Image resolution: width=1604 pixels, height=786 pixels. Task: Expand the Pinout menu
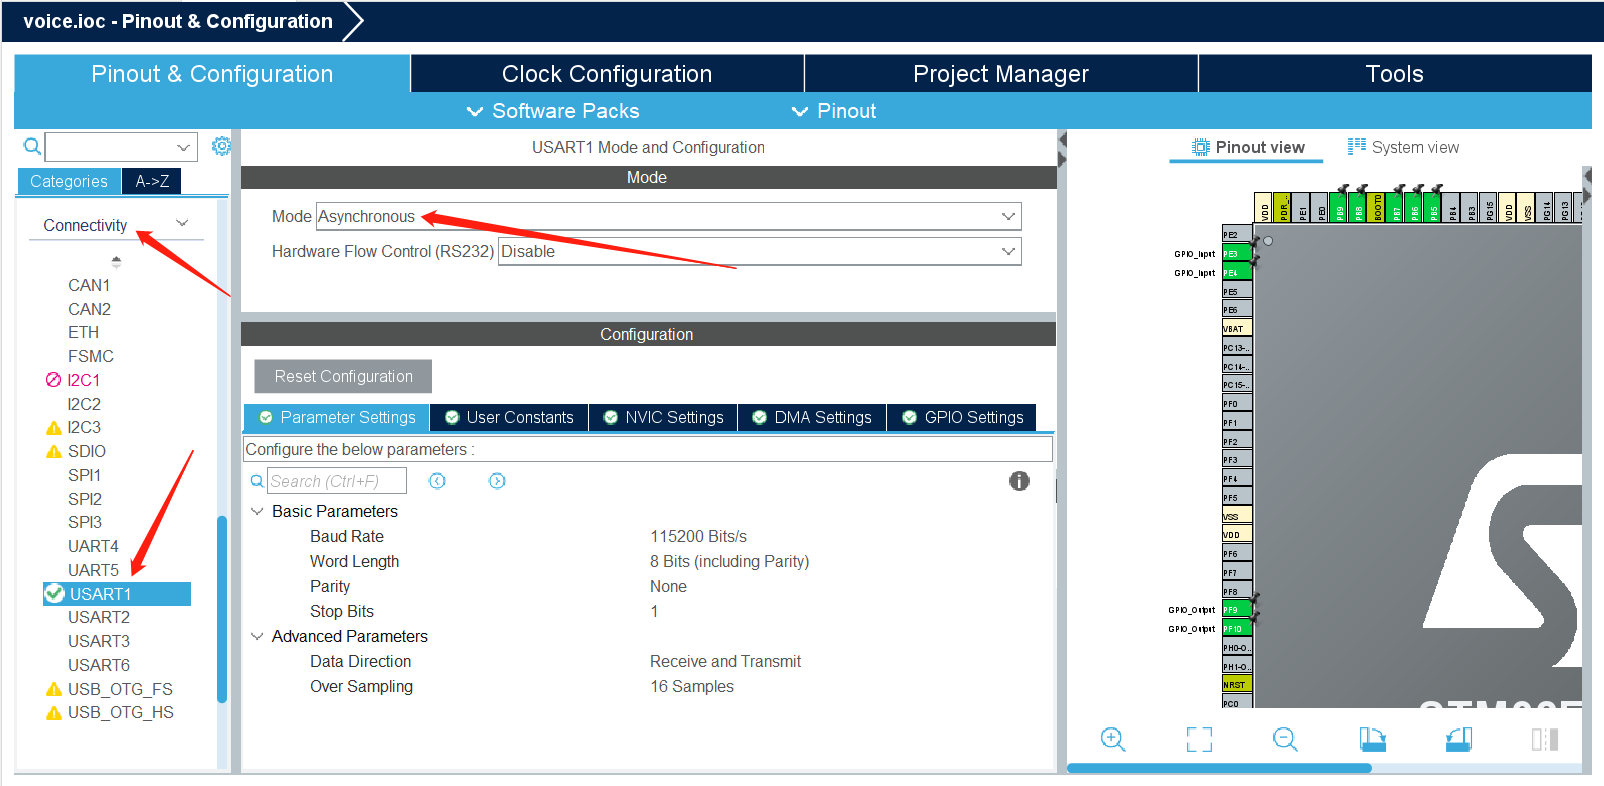(x=834, y=111)
